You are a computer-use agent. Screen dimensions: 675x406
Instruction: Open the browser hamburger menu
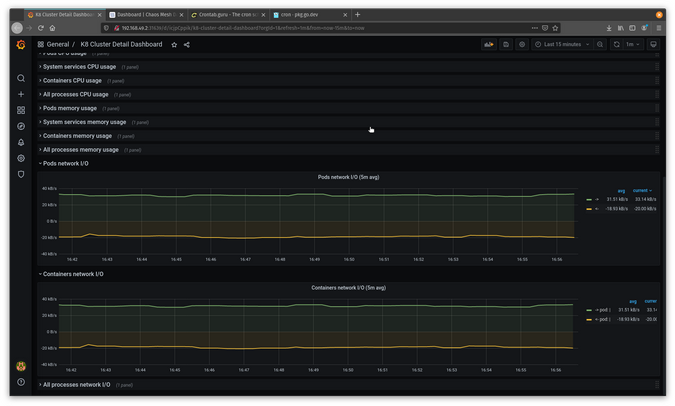point(659,28)
